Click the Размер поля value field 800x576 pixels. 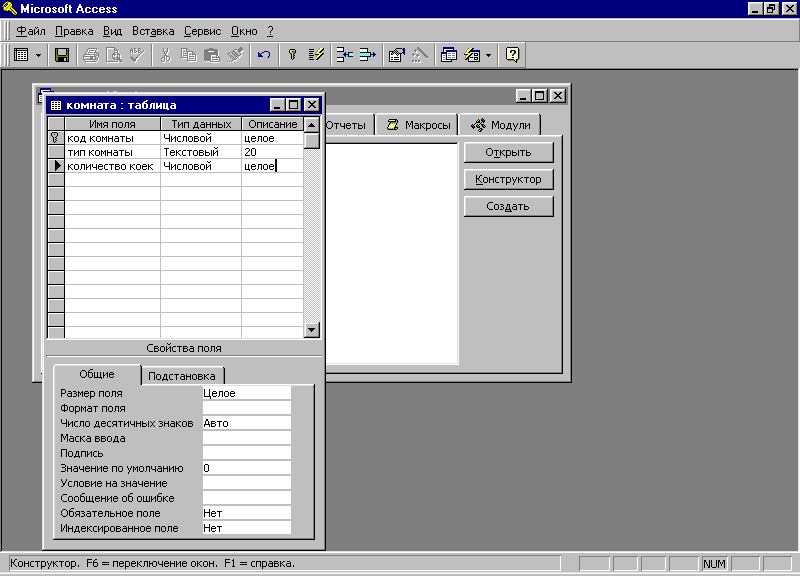(246, 393)
